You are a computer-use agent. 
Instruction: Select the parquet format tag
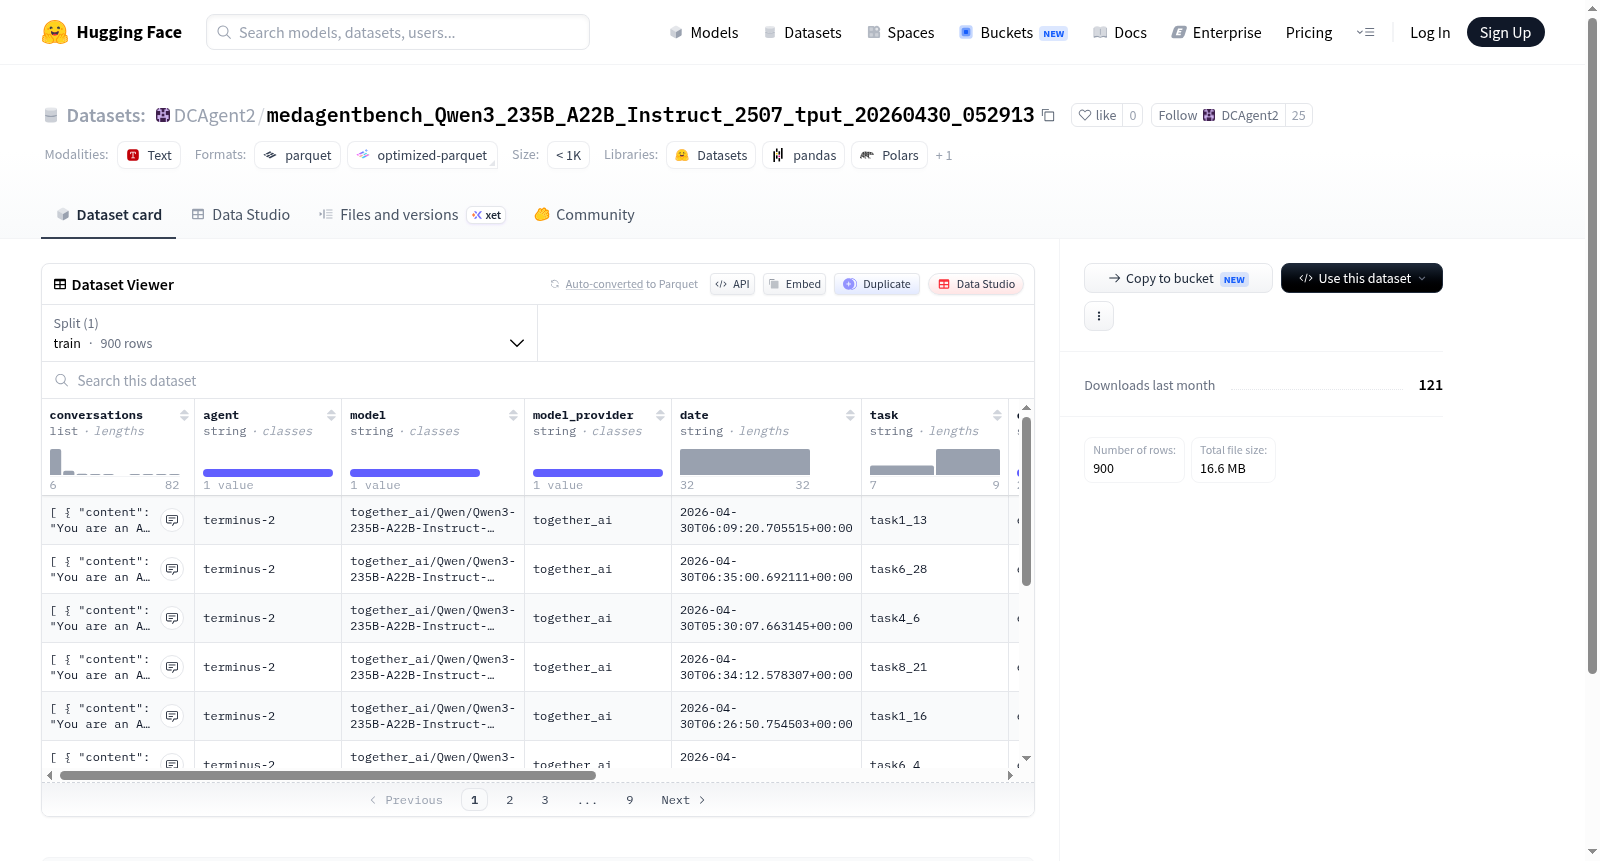297,155
